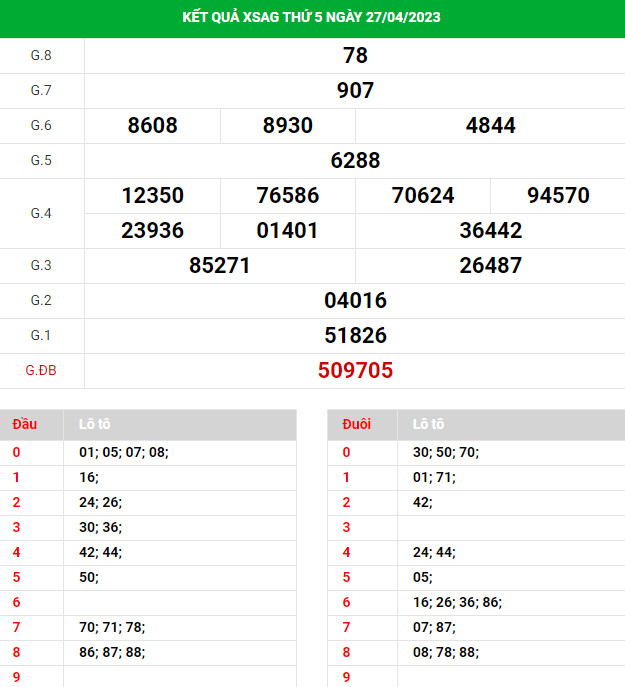Click the G.2 row label
The height and width of the screenshot is (687, 625).
point(41,301)
